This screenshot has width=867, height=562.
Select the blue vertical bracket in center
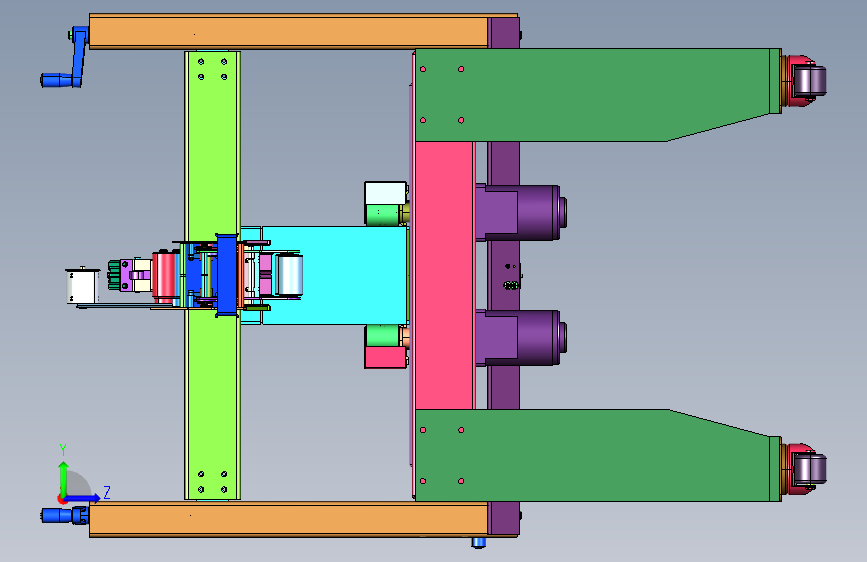tap(227, 275)
